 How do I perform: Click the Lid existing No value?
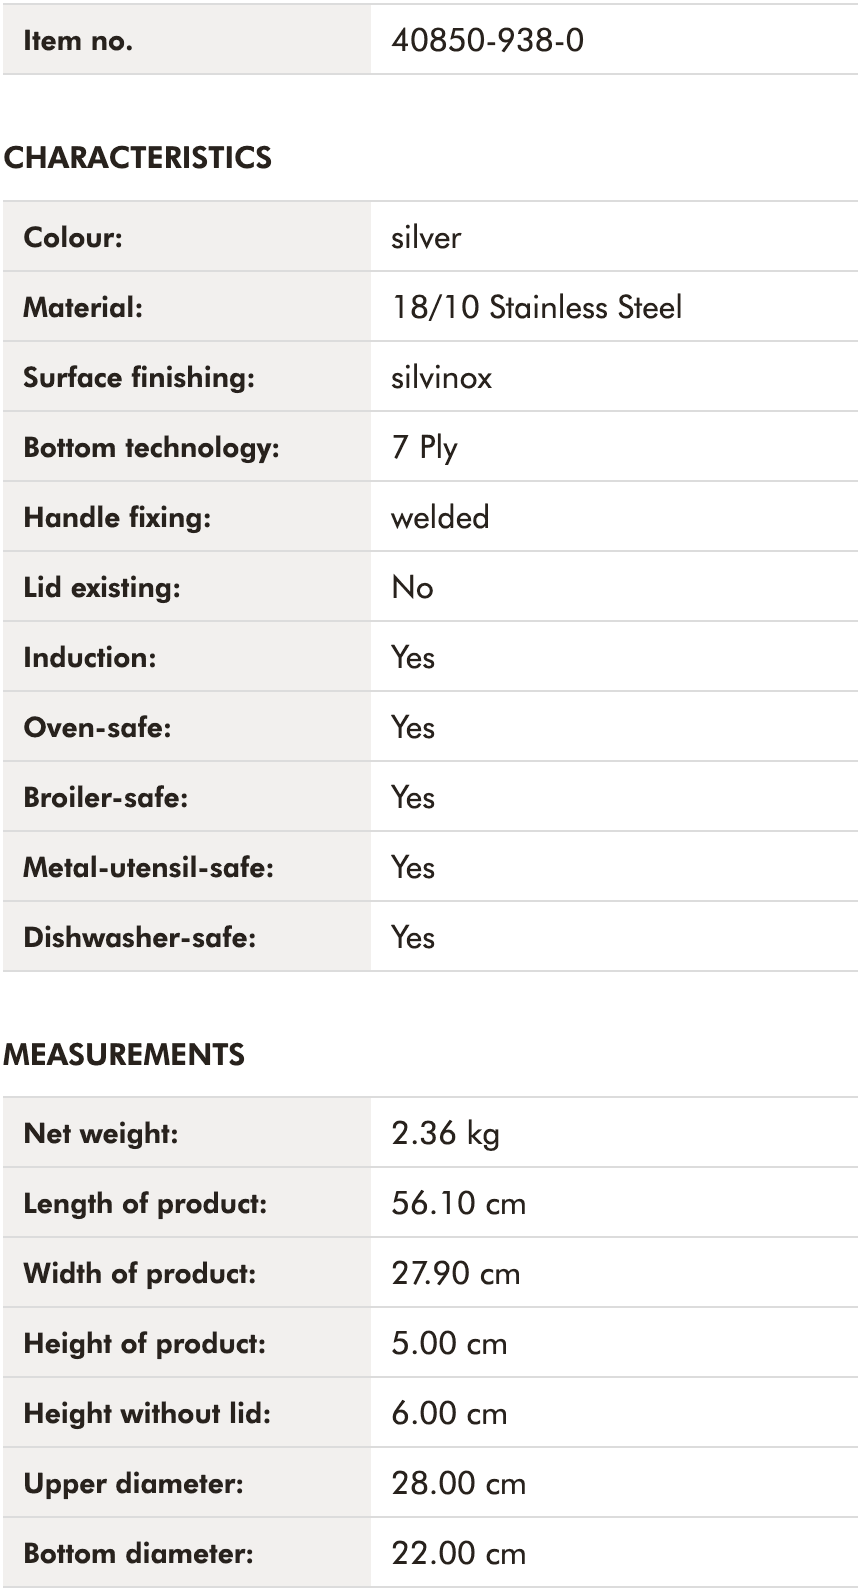(412, 587)
